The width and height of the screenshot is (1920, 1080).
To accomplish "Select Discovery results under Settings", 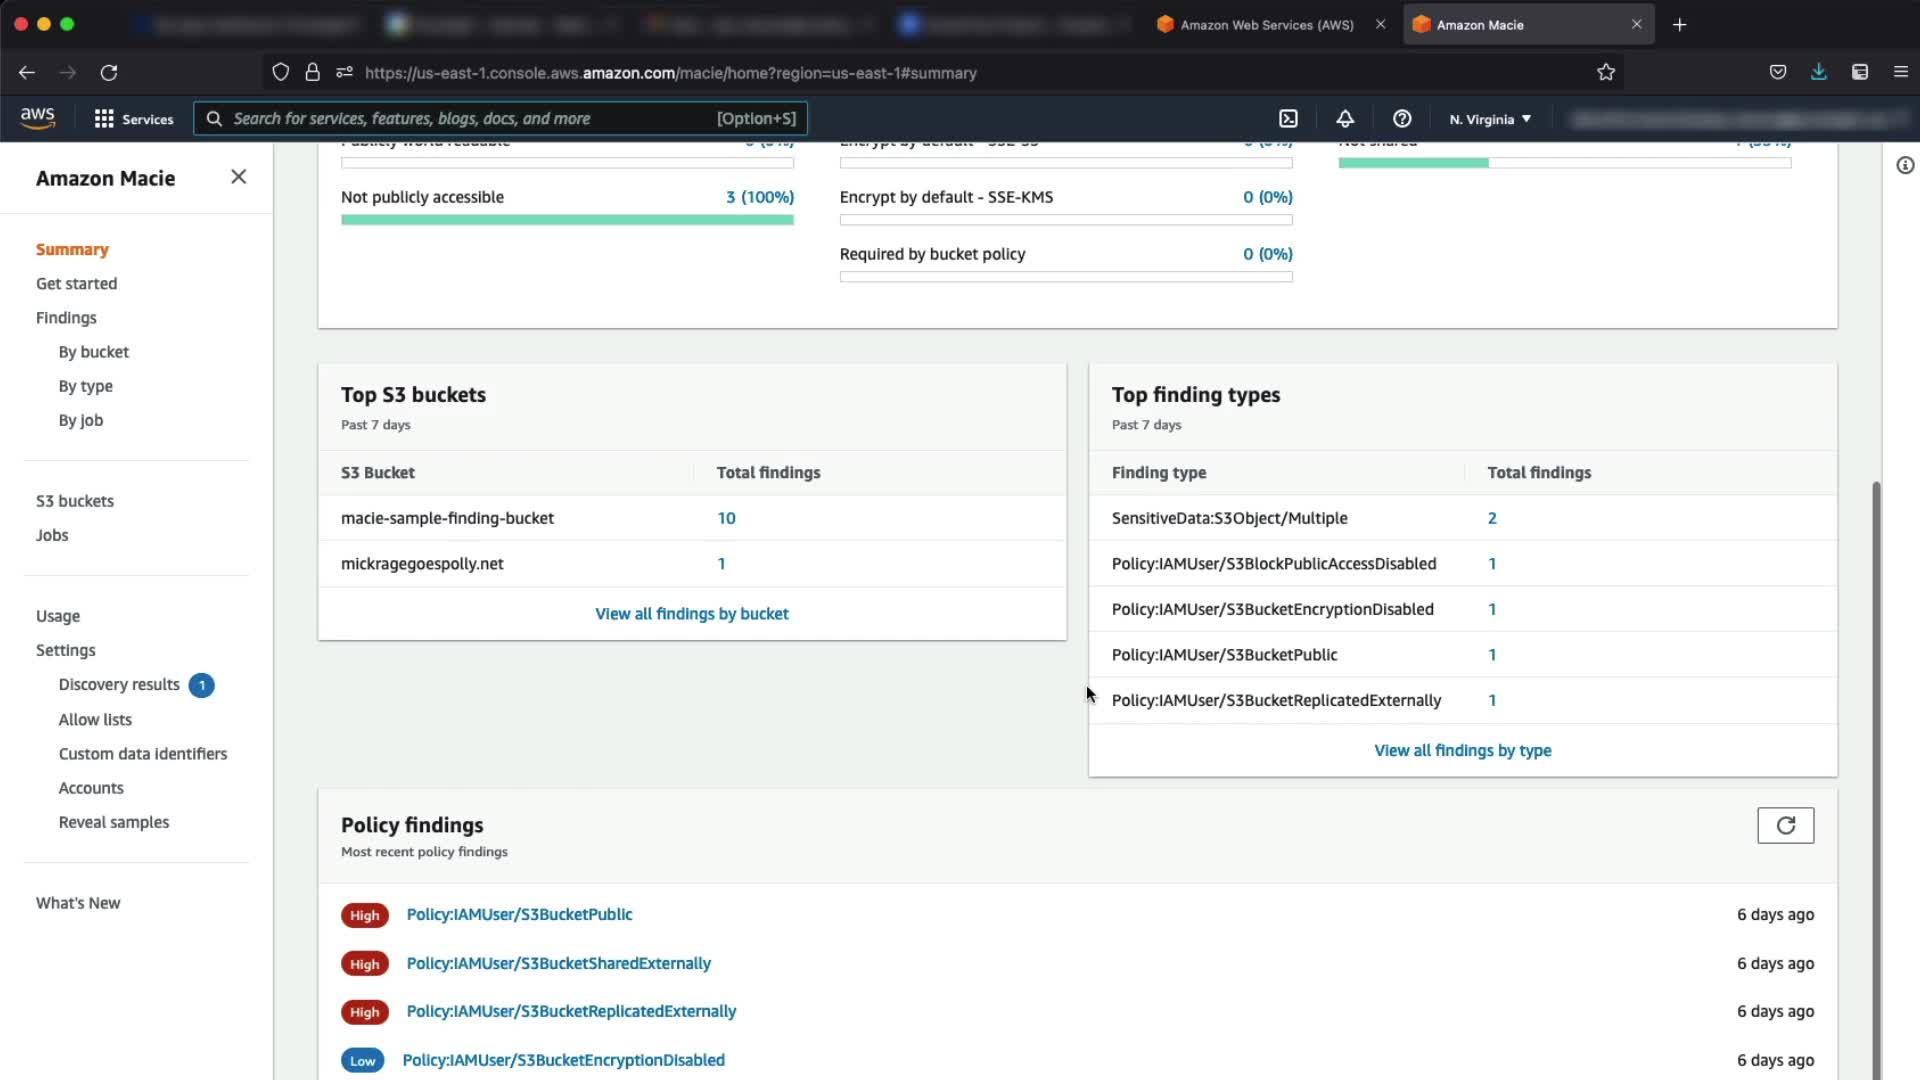I will point(119,685).
